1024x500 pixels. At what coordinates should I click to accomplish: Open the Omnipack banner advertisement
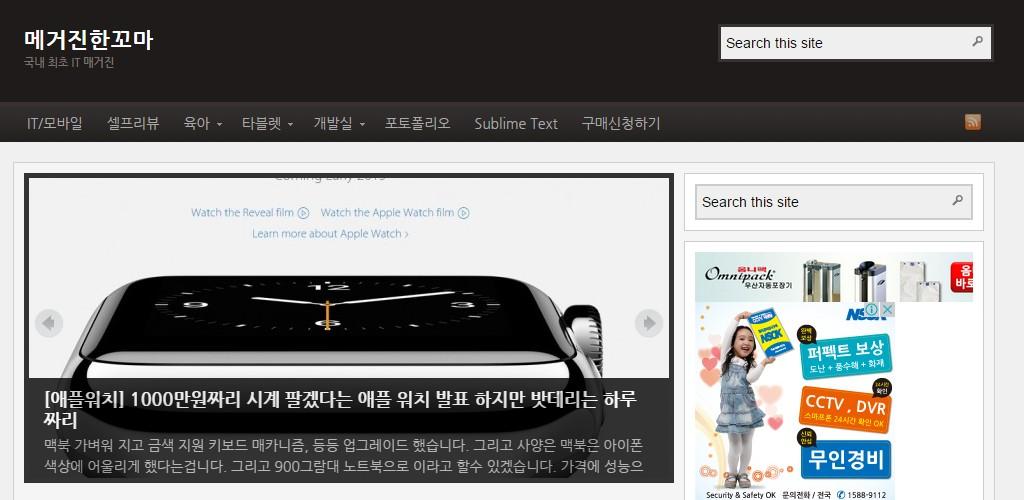[834, 277]
